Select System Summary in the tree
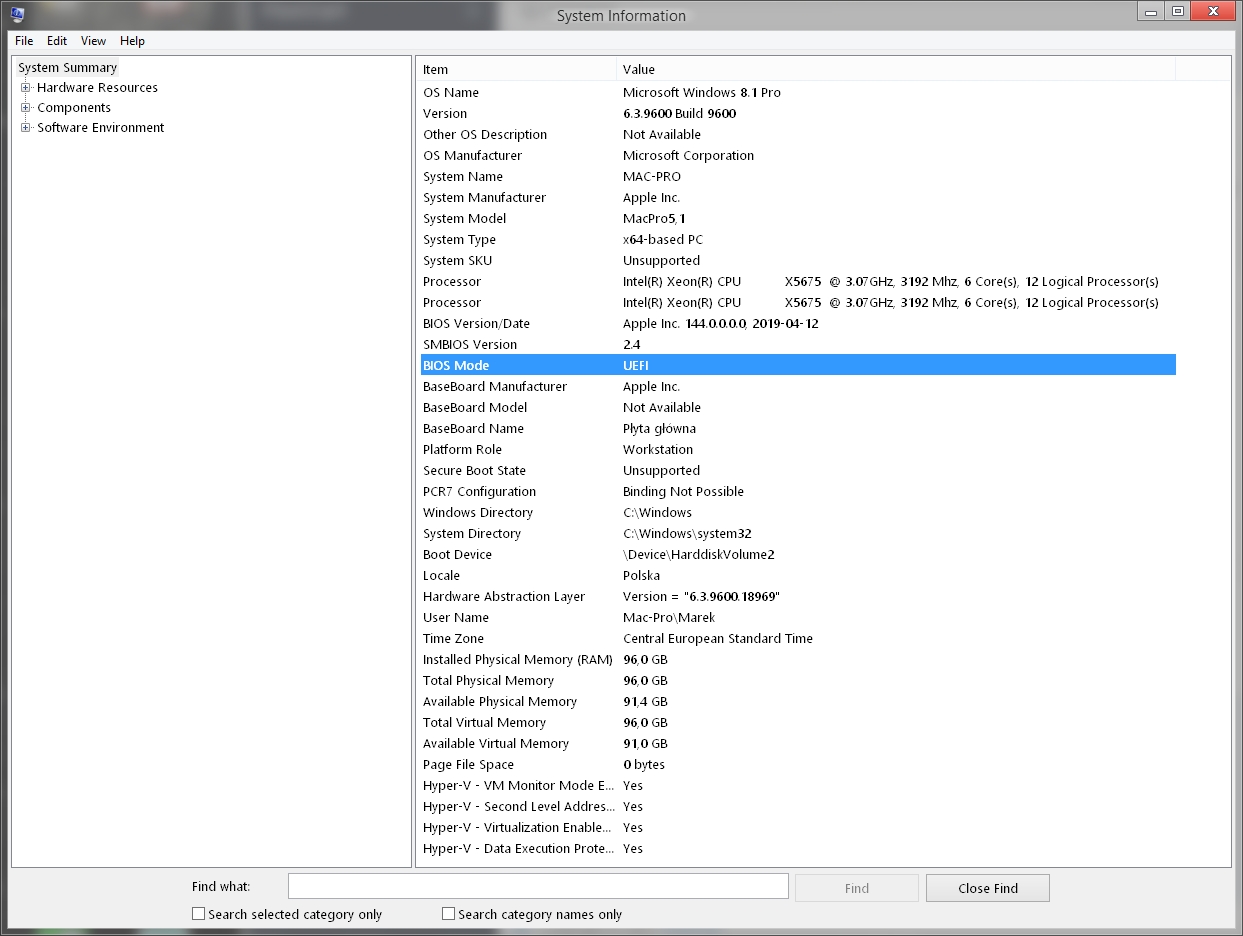1243x936 pixels. pyautogui.click(x=67, y=68)
